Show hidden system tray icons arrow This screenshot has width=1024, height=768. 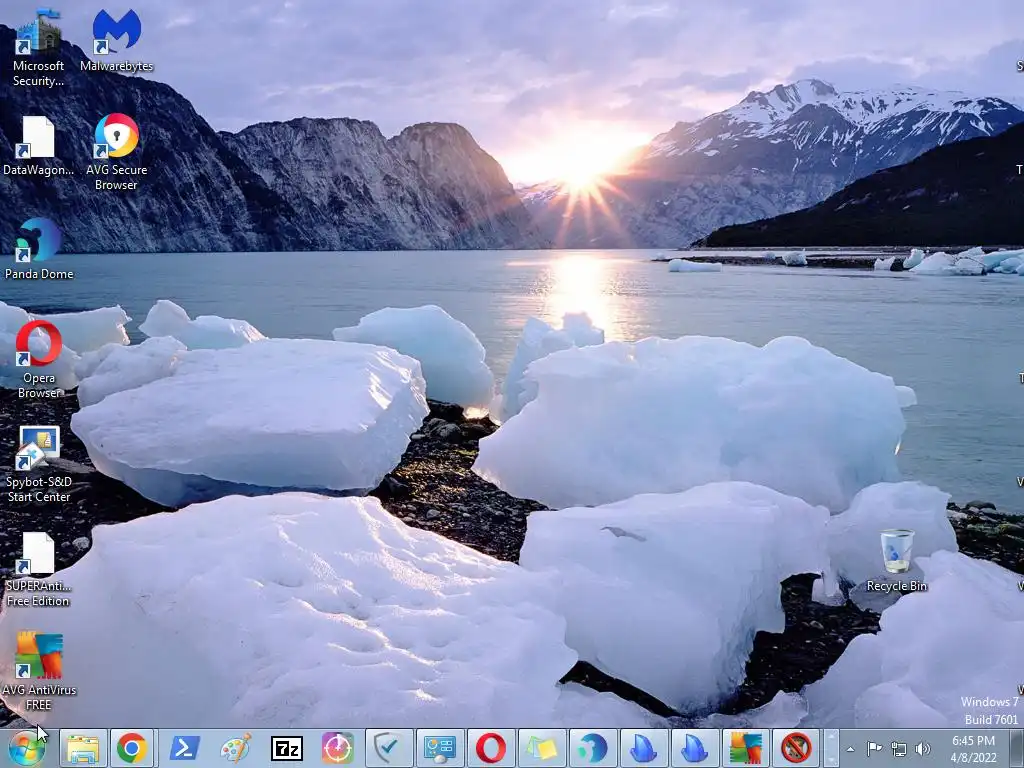pyautogui.click(x=850, y=749)
